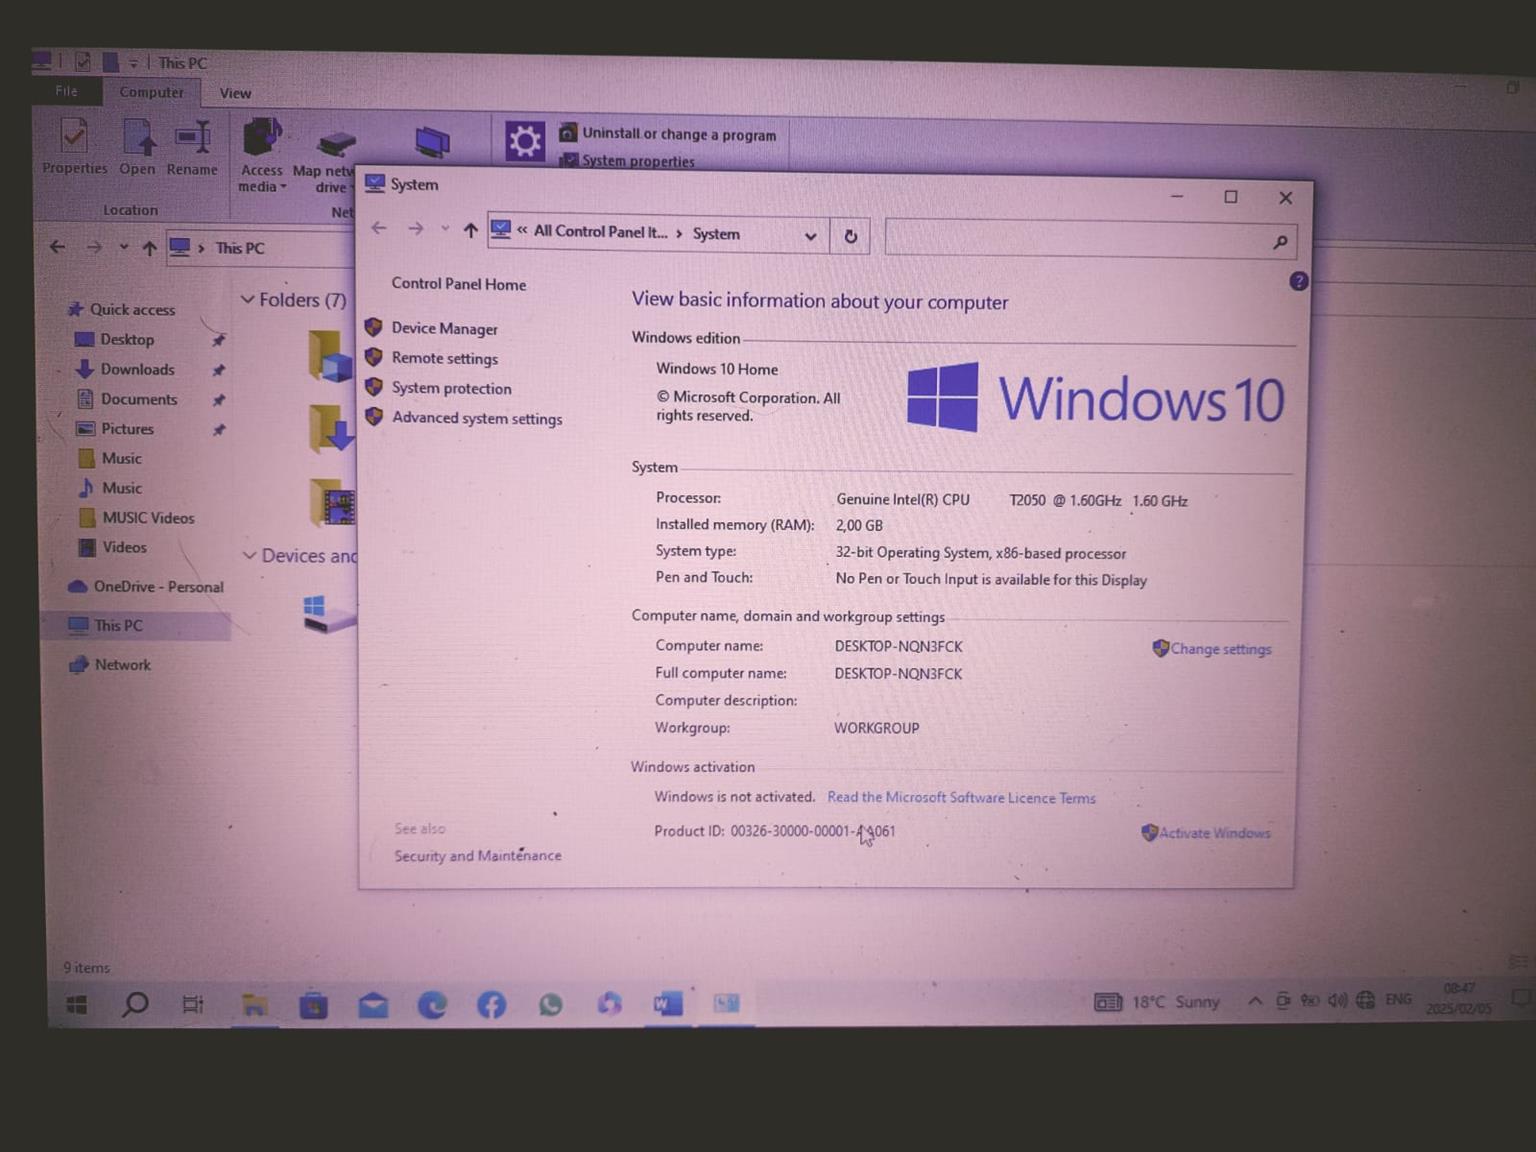Collapse the Folders (7) section

pyautogui.click(x=248, y=300)
